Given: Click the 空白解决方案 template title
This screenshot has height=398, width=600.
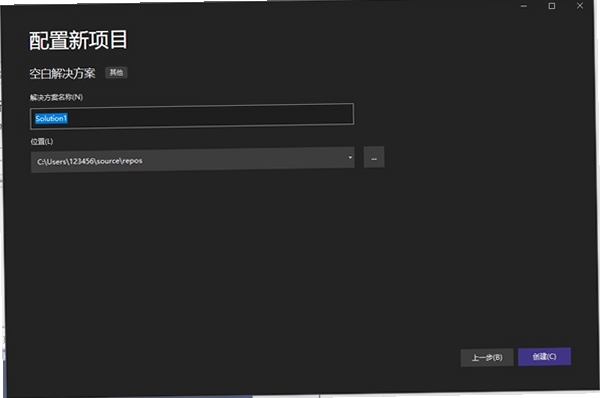Looking at the screenshot, I should click(x=62, y=73).
